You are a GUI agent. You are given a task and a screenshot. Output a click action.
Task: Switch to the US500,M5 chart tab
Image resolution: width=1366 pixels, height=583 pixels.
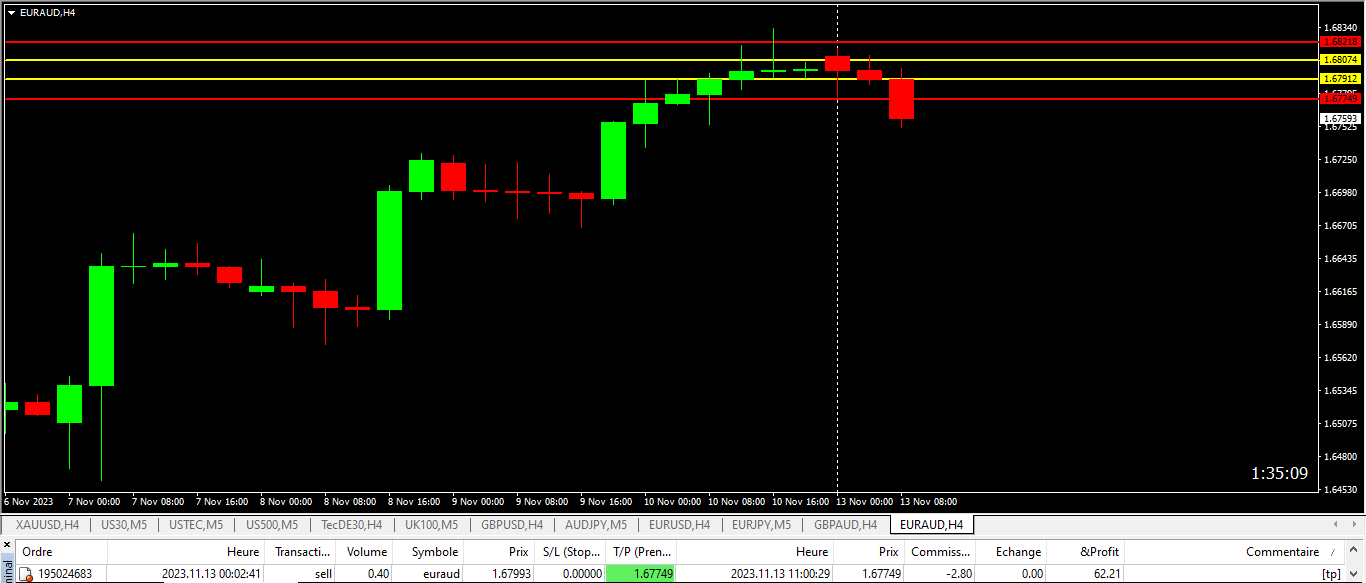[272, 524]
